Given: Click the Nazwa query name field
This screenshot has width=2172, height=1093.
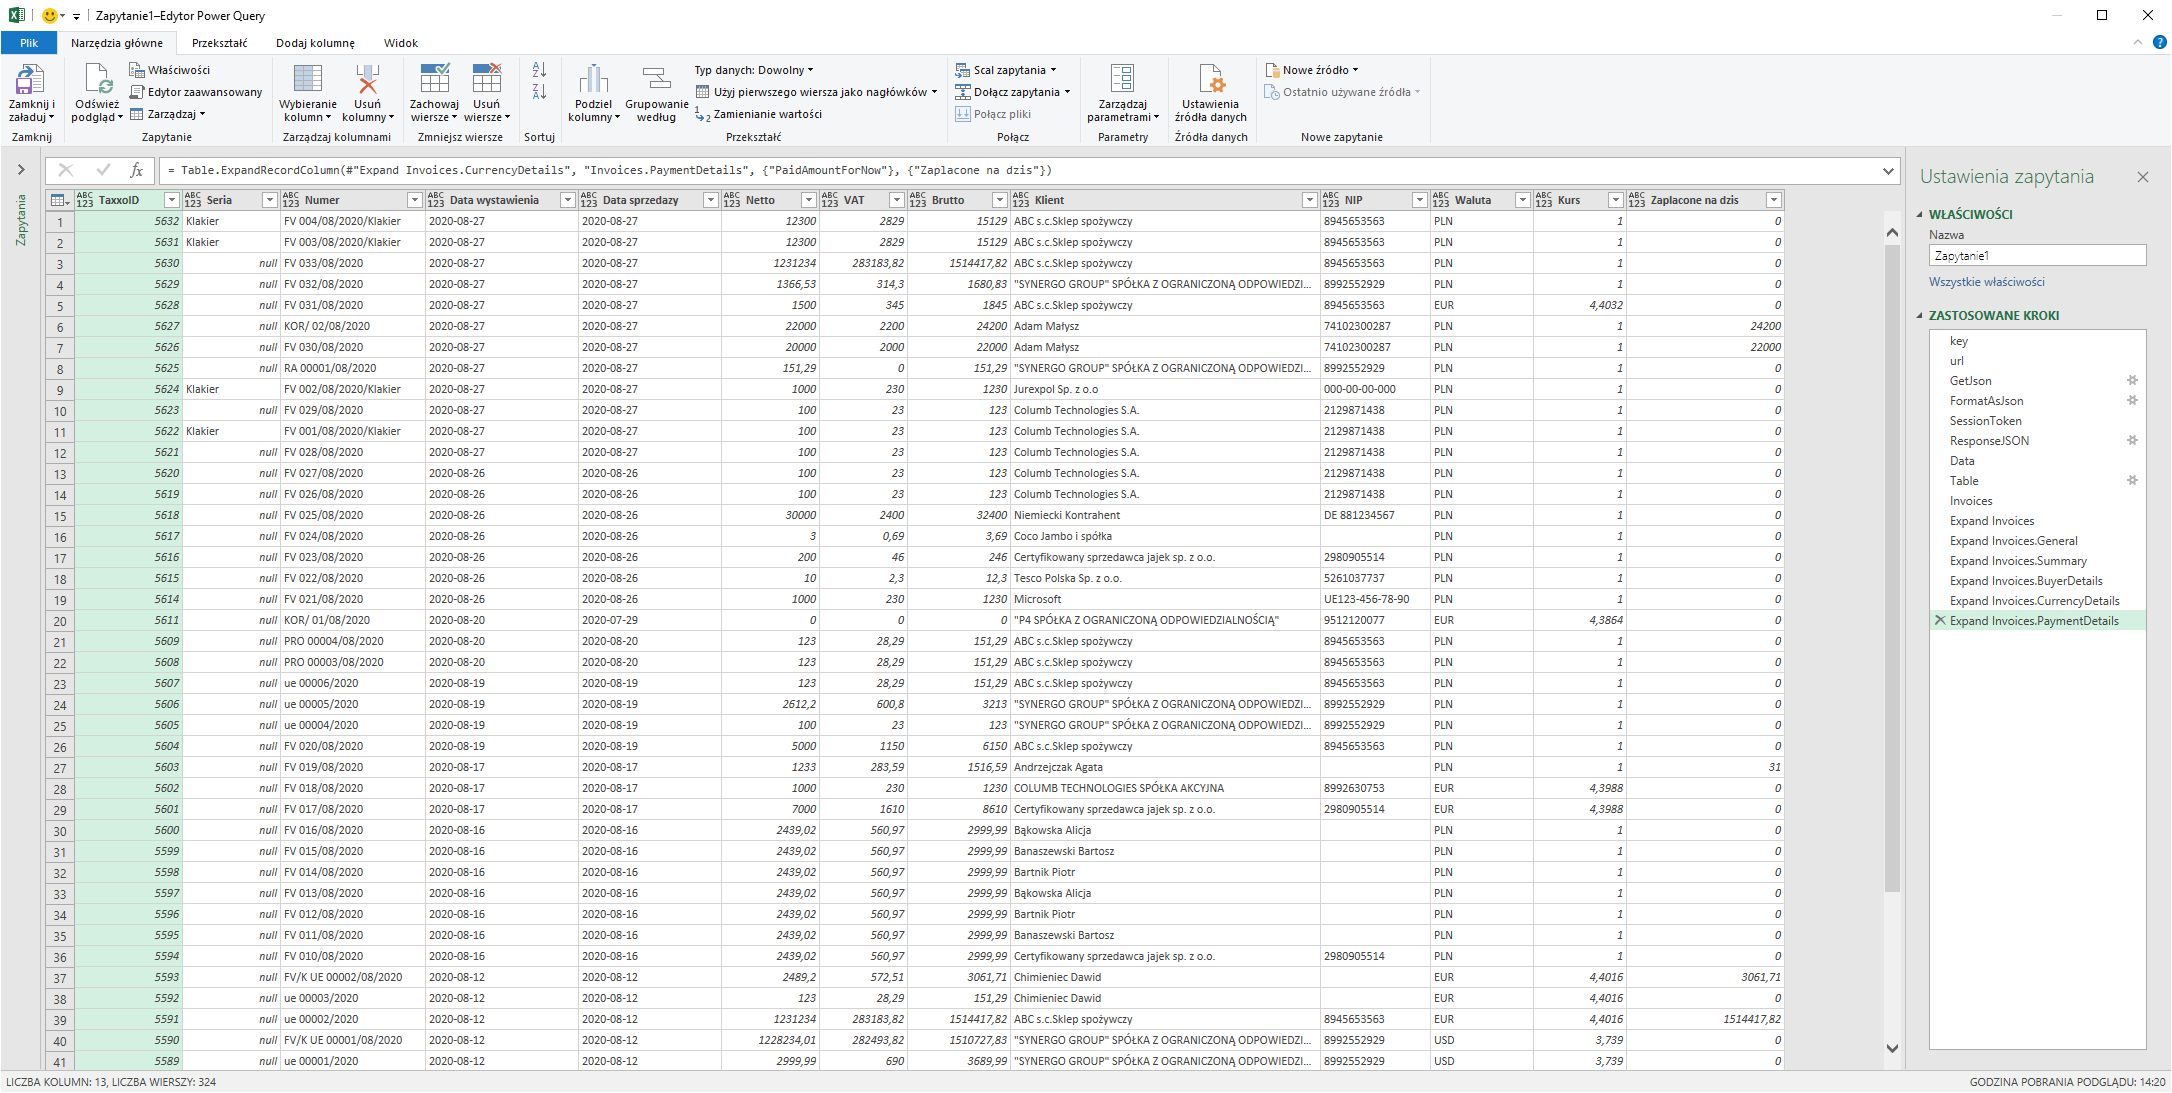Looking at the screenshot, I should 2037,256.
